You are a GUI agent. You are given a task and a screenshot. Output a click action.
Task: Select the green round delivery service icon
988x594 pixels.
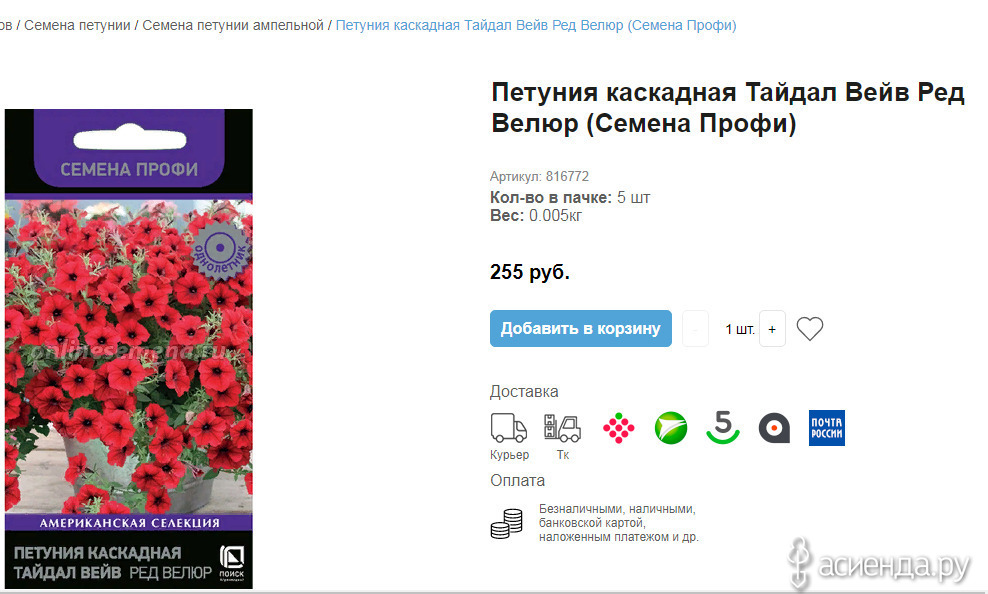point(671,428)
